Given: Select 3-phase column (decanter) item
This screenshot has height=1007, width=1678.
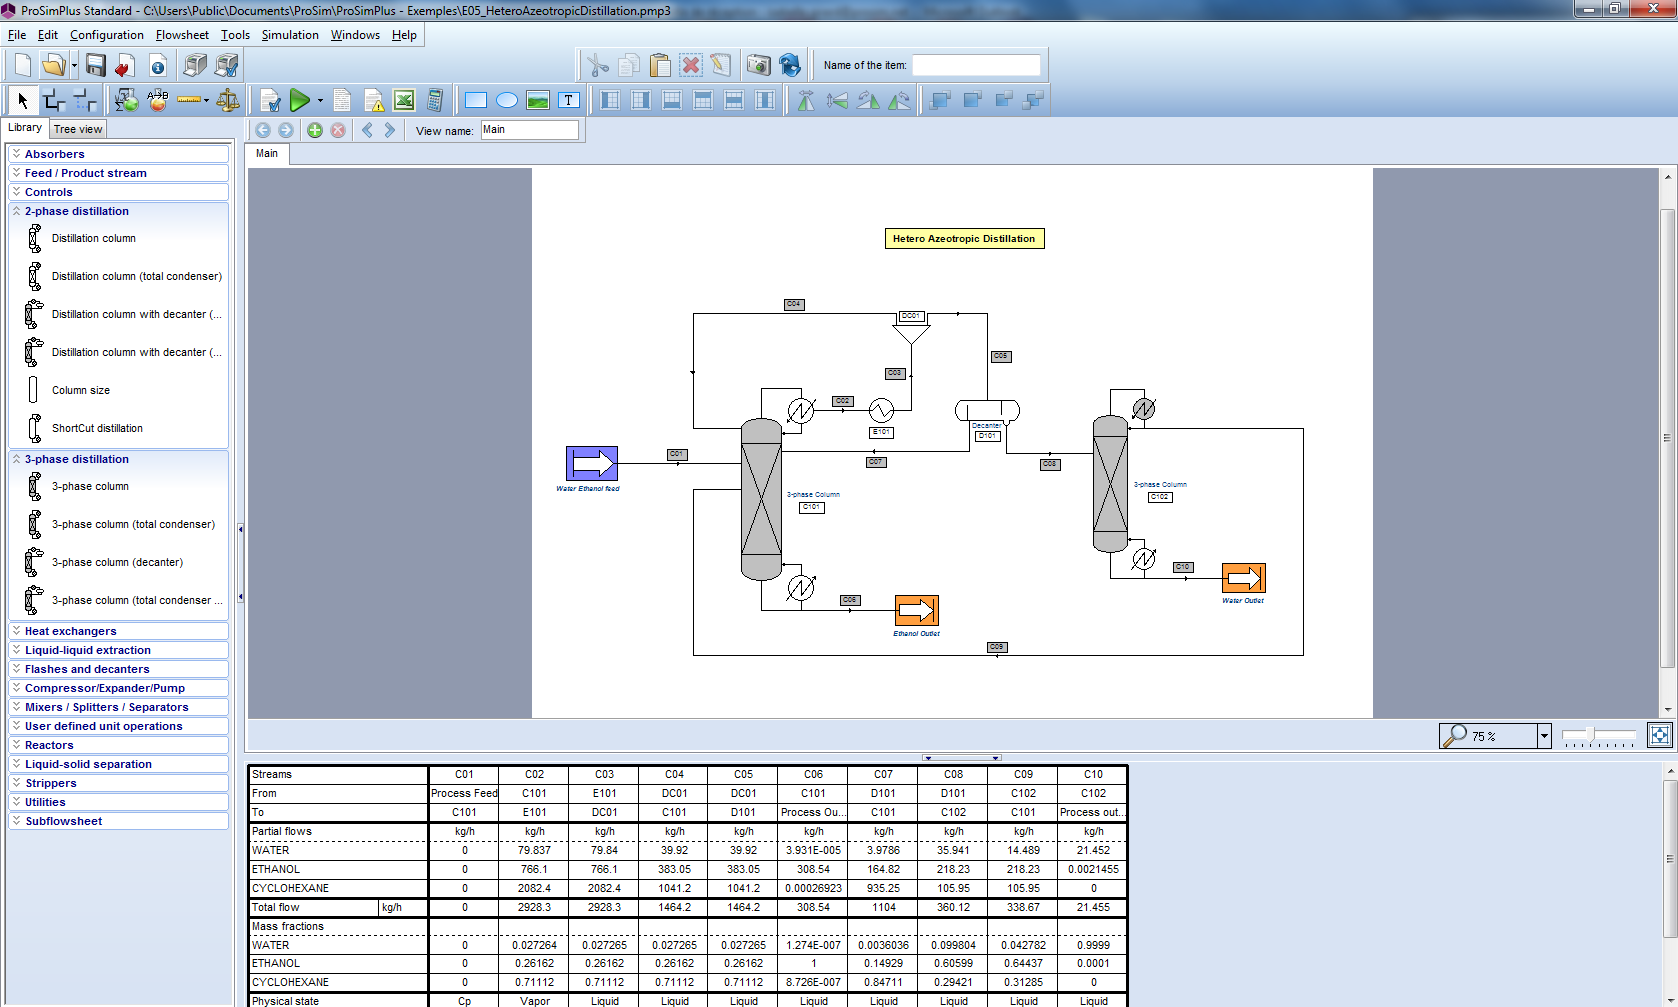Looking at the screenshot, I should click(x=117, y=562).
